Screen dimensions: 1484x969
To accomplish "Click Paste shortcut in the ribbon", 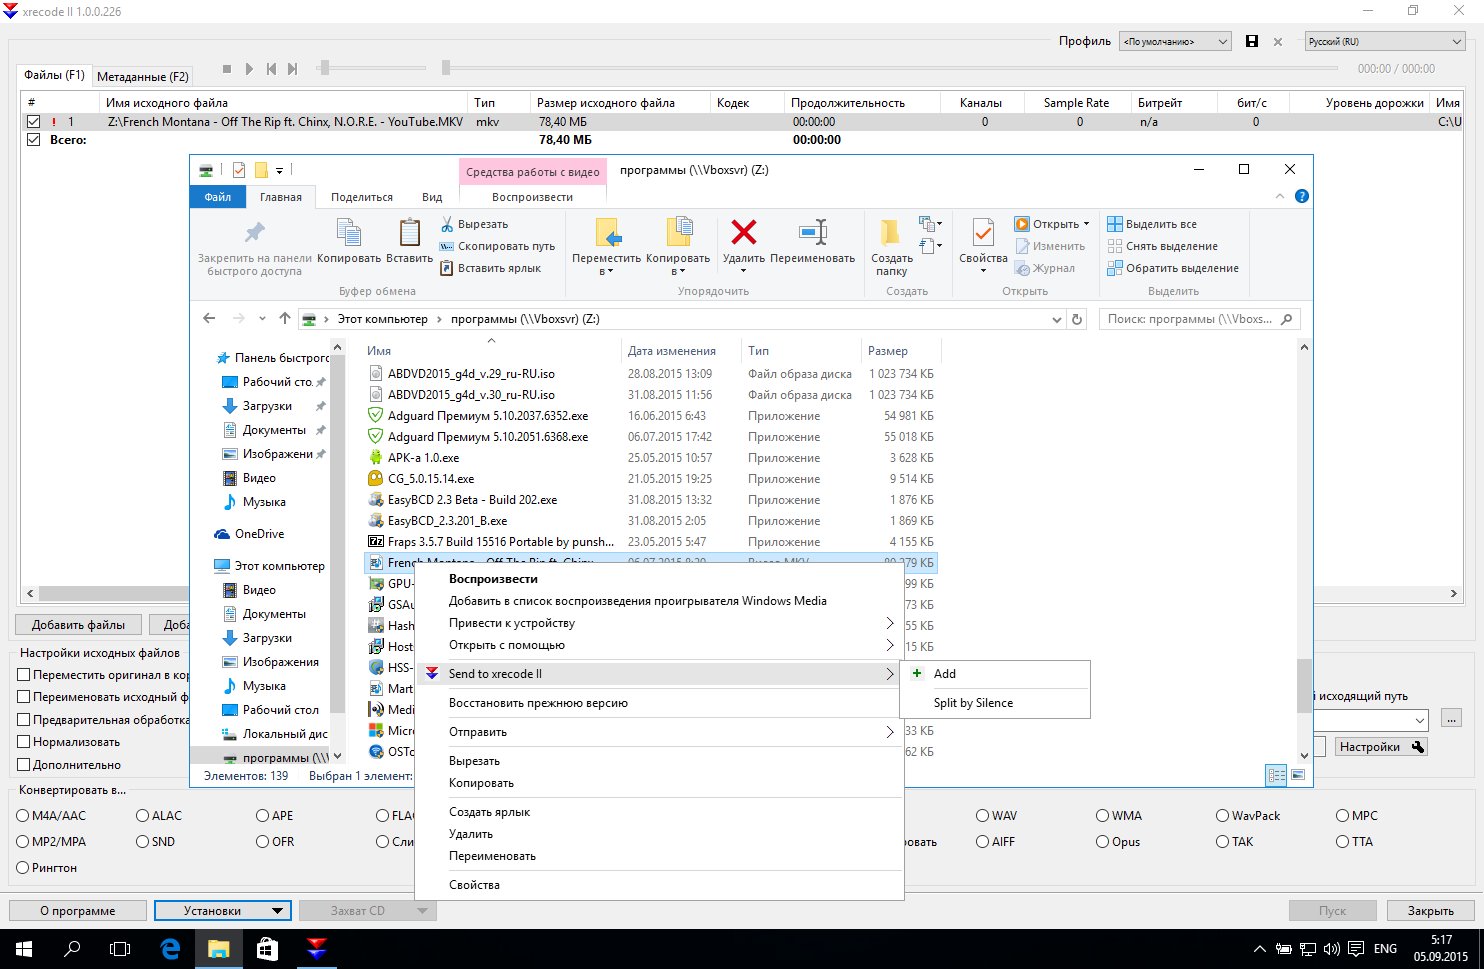I will click(x=490, y=268).
